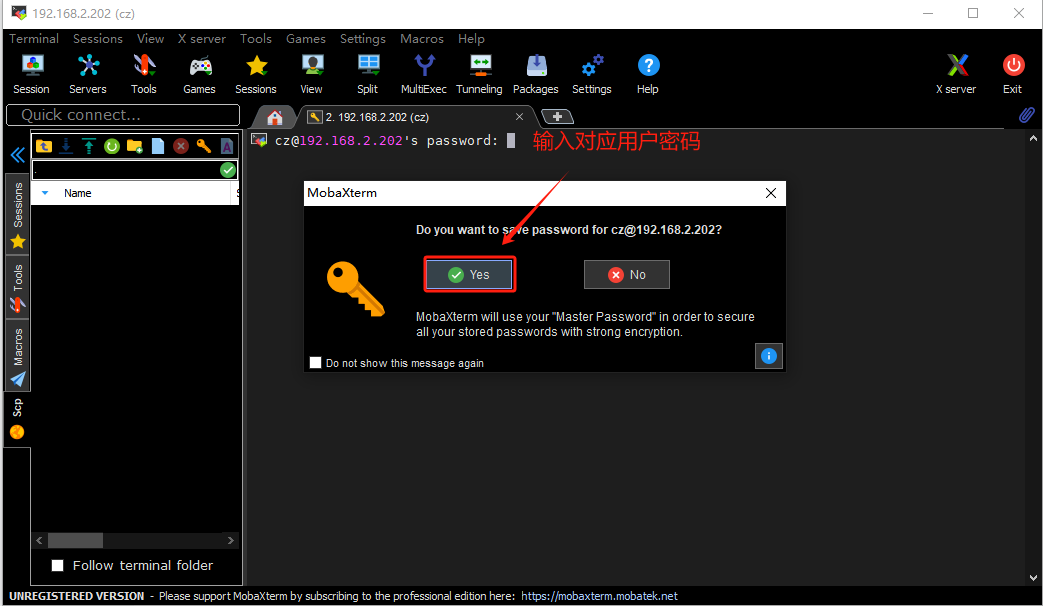This screenshot has height=606, width=1043.
Task: Click the Quick connect field
Action: (123, 115)
